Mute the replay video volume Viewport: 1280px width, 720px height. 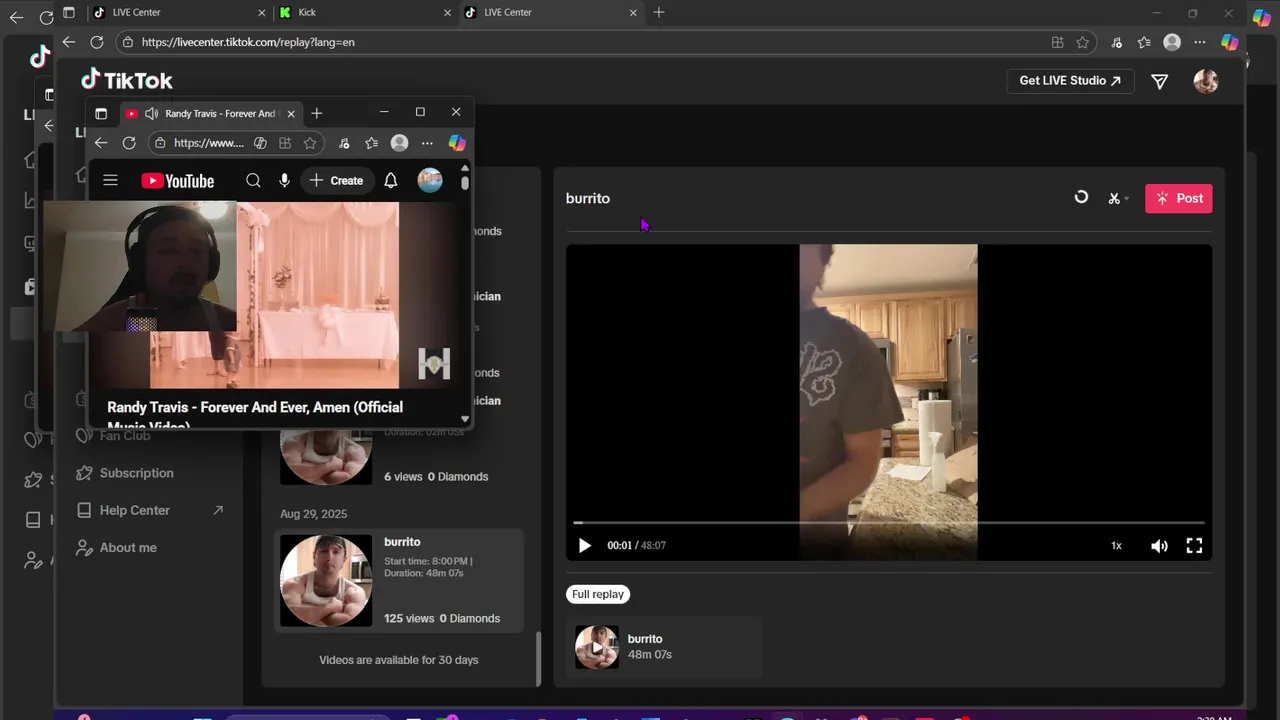coord(1159,545)
